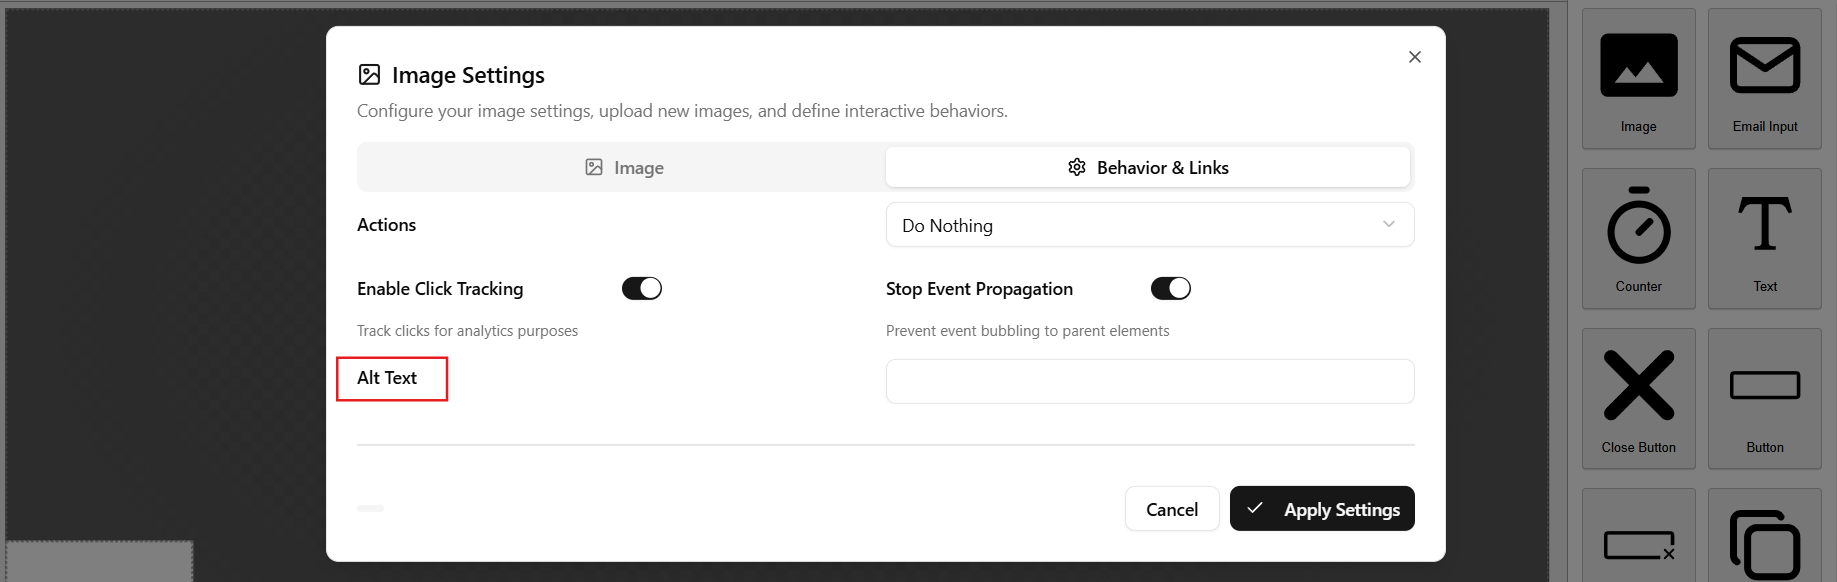Close the Image Settings dialog
The width and height of the screenshot is (1837, 582).
[x=1414, y=57]
